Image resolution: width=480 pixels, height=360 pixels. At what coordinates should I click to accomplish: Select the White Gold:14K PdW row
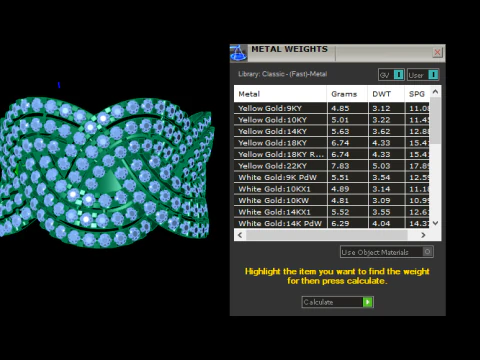pos(331,223)
